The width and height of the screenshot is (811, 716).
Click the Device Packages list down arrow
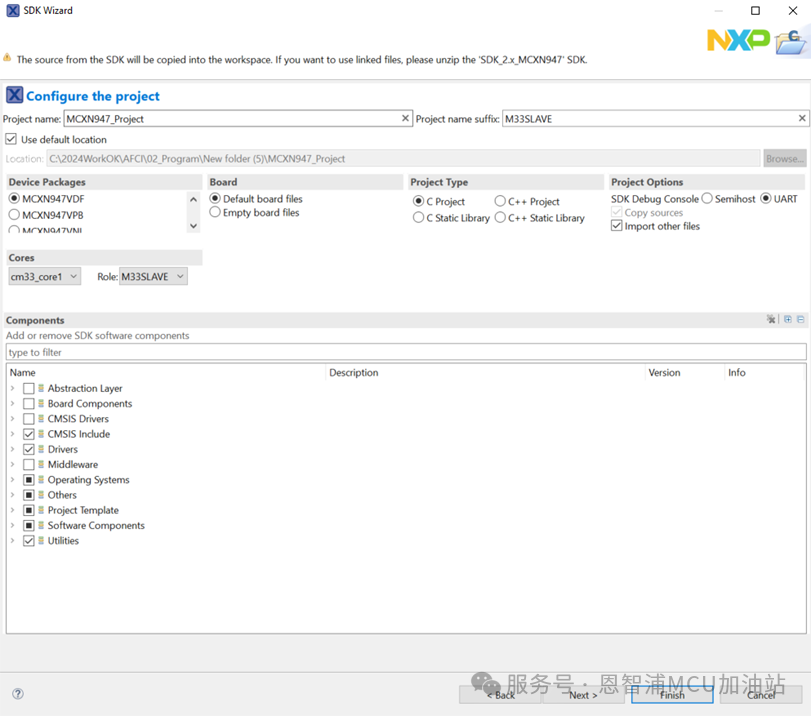coord(193,226)
